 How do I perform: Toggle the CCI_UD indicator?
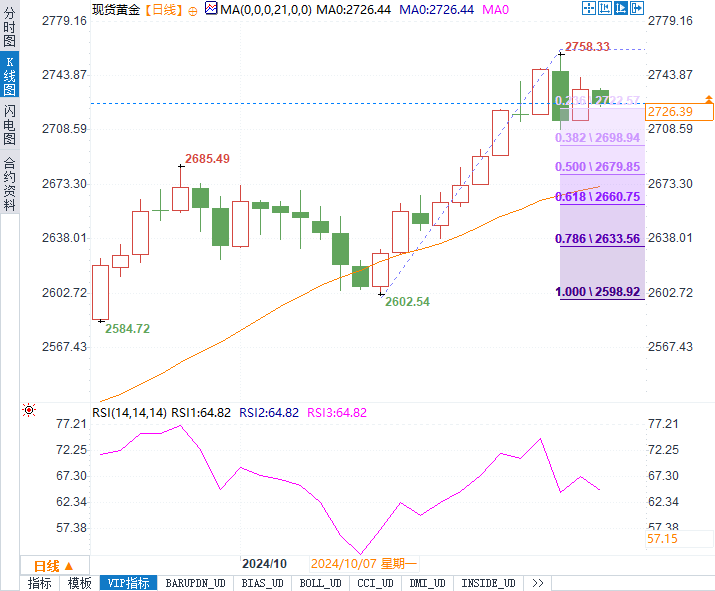click(375, 583)
